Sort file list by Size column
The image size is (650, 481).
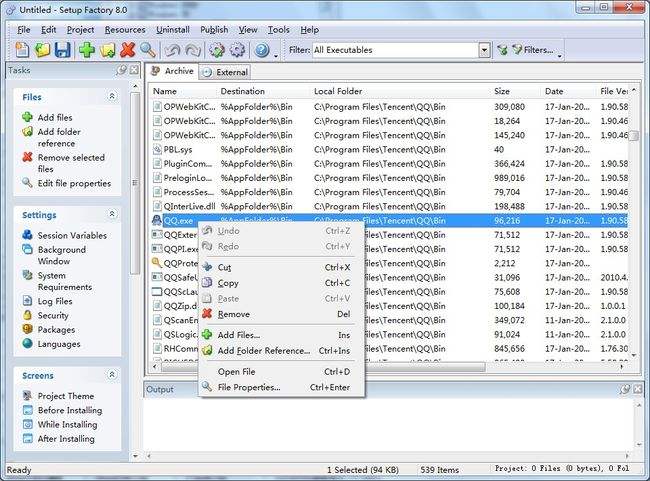(515, 91)
